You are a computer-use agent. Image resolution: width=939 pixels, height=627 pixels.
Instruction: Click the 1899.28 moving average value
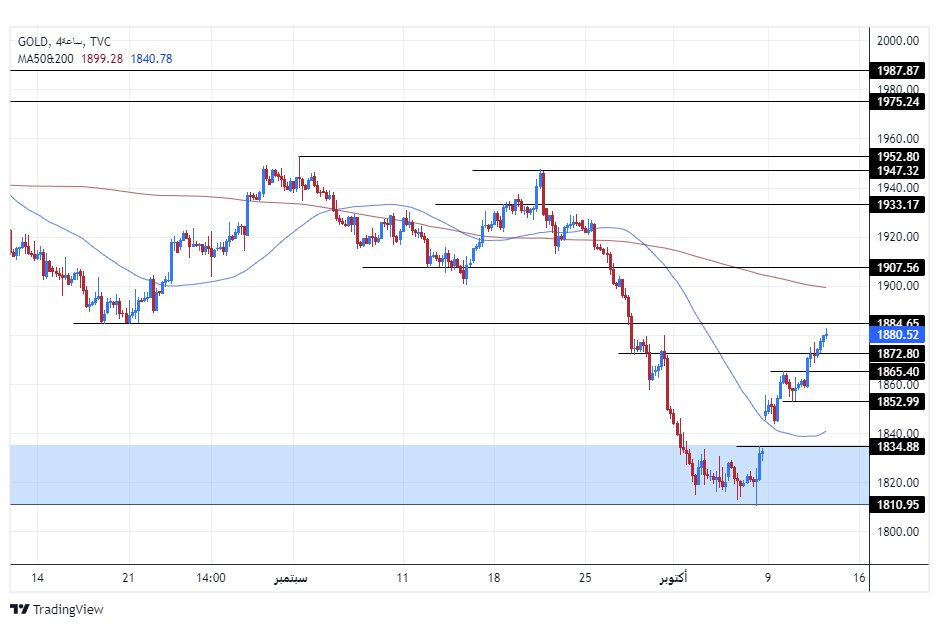pyautogui.click(x=102, y=59)
